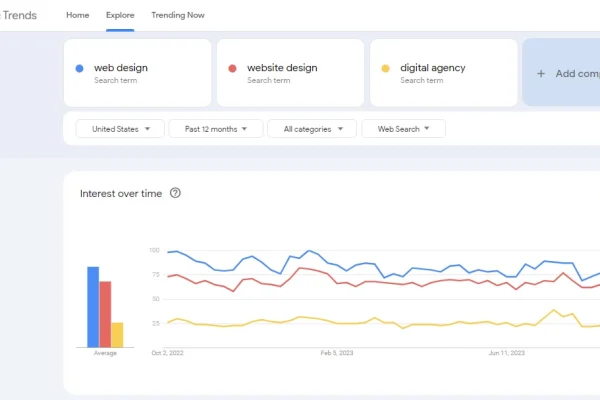Click Search term under digital agency
This screenshot has width=600, height=400.
point(422,80)
